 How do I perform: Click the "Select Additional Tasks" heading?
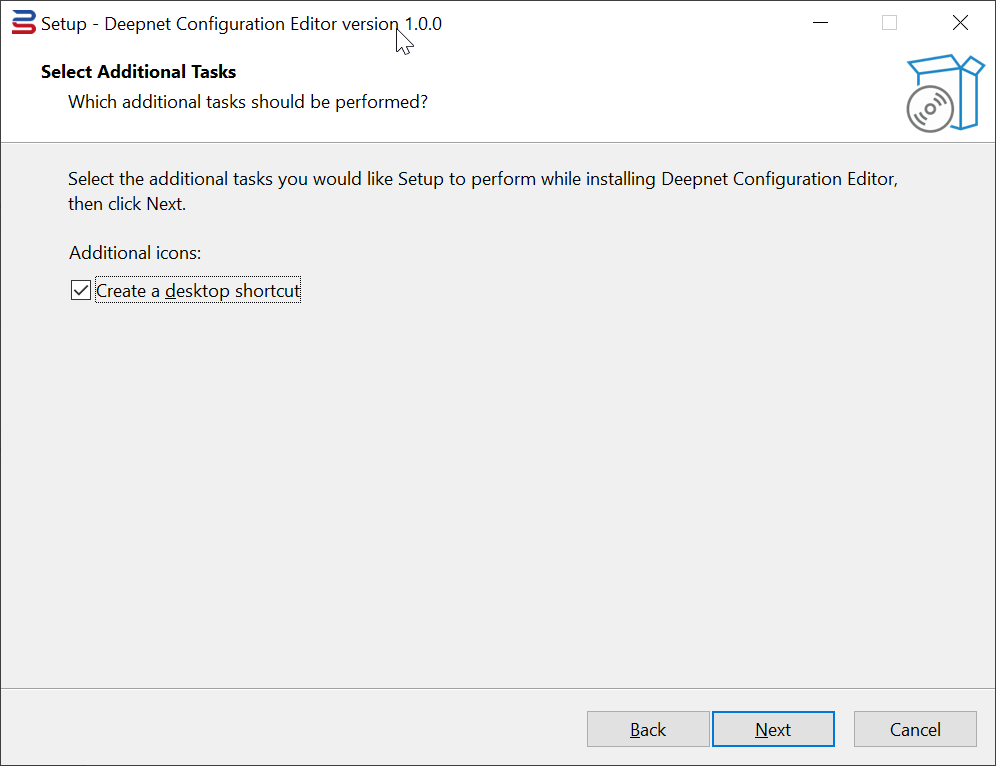(138, 72)
